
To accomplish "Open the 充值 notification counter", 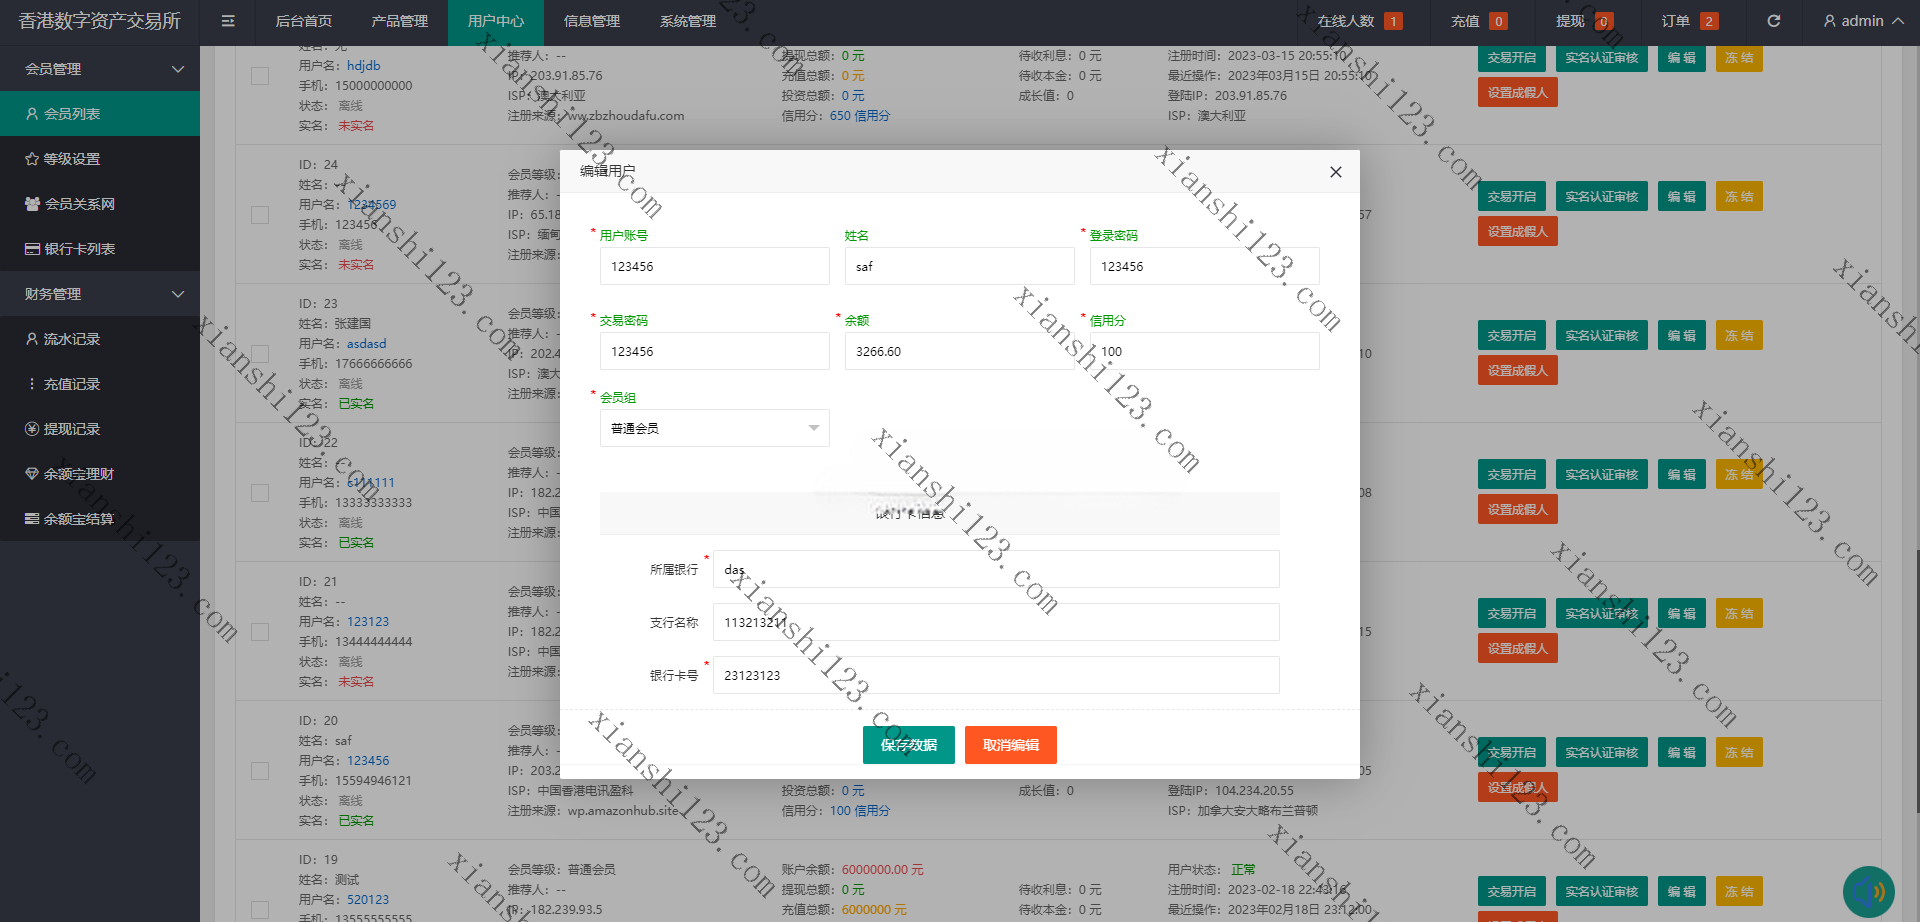I will 1479,21.
